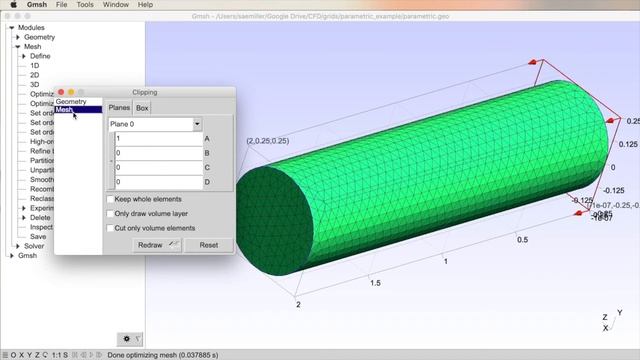This screenshot has height=360, width=640.
Task: Open the Apple menu
Action: (x=13, y=5)
